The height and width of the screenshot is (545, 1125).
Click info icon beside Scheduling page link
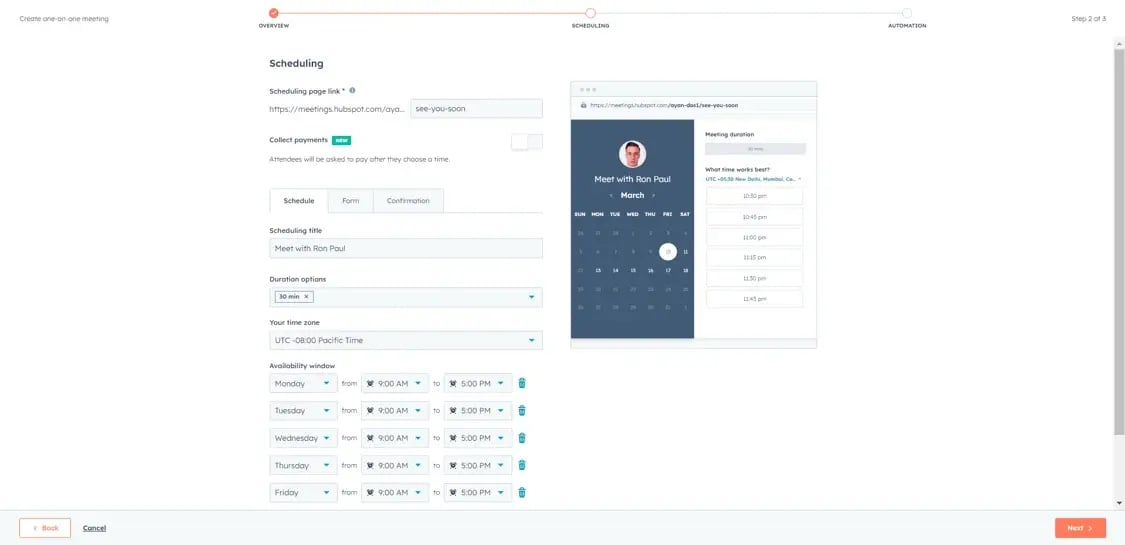352,90
